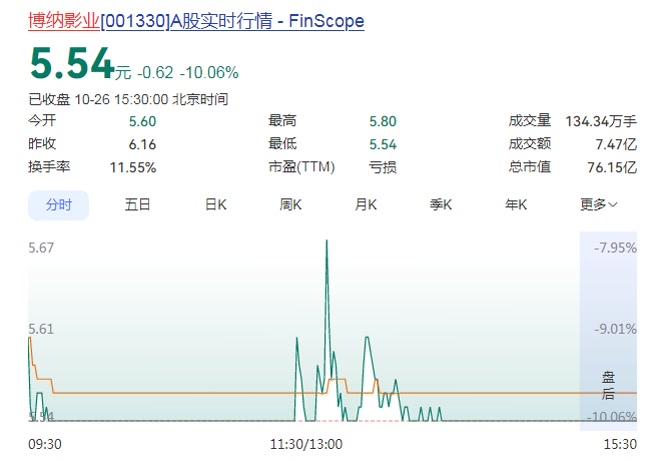The height and width of the screenshot is (461, 665).
Task: Click the highest price spike on chart
Action: point(327,241)
